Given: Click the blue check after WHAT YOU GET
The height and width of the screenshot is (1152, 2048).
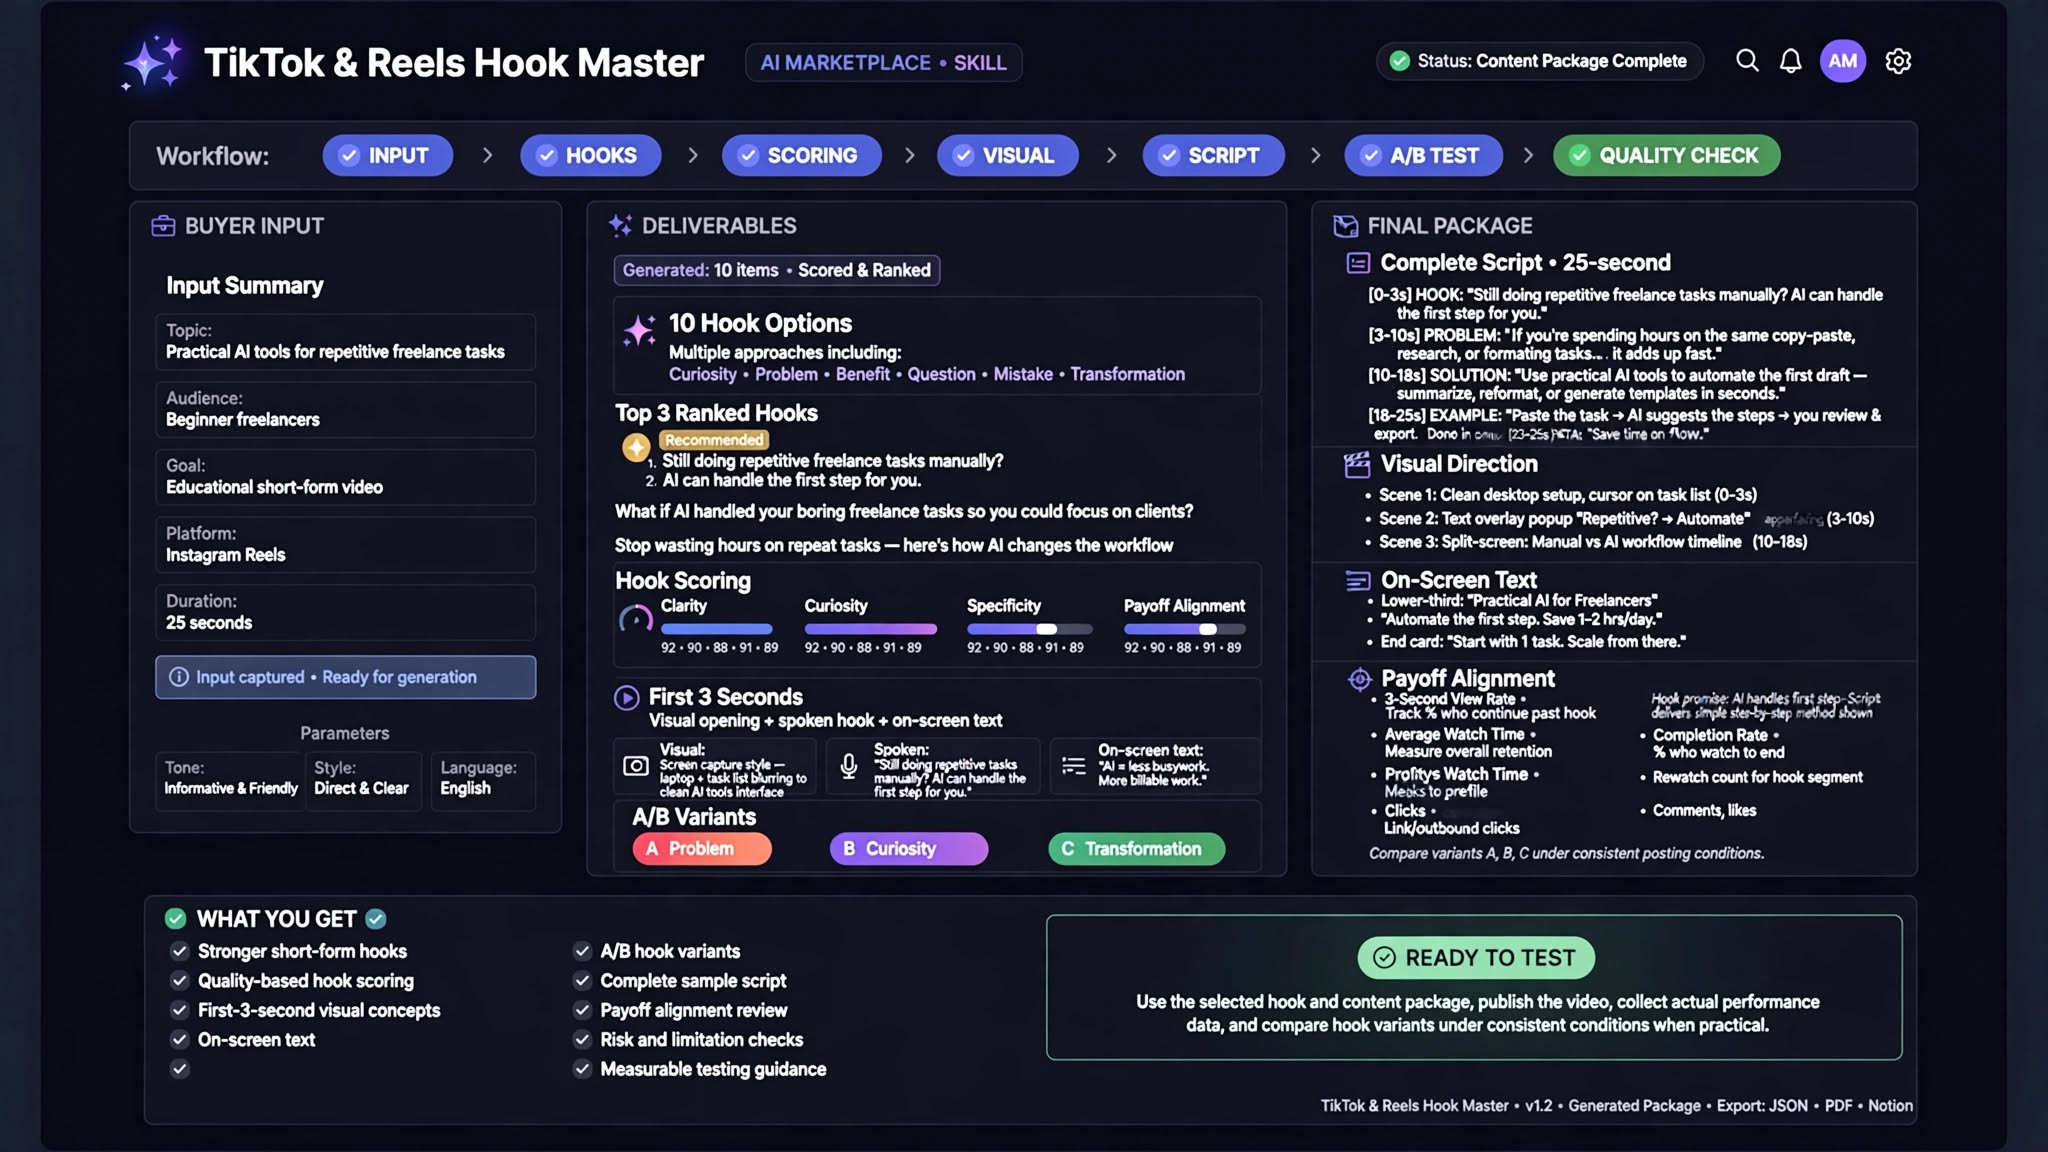Looking at the screenshot, I should pyautogui.click(x=376, y=918).
